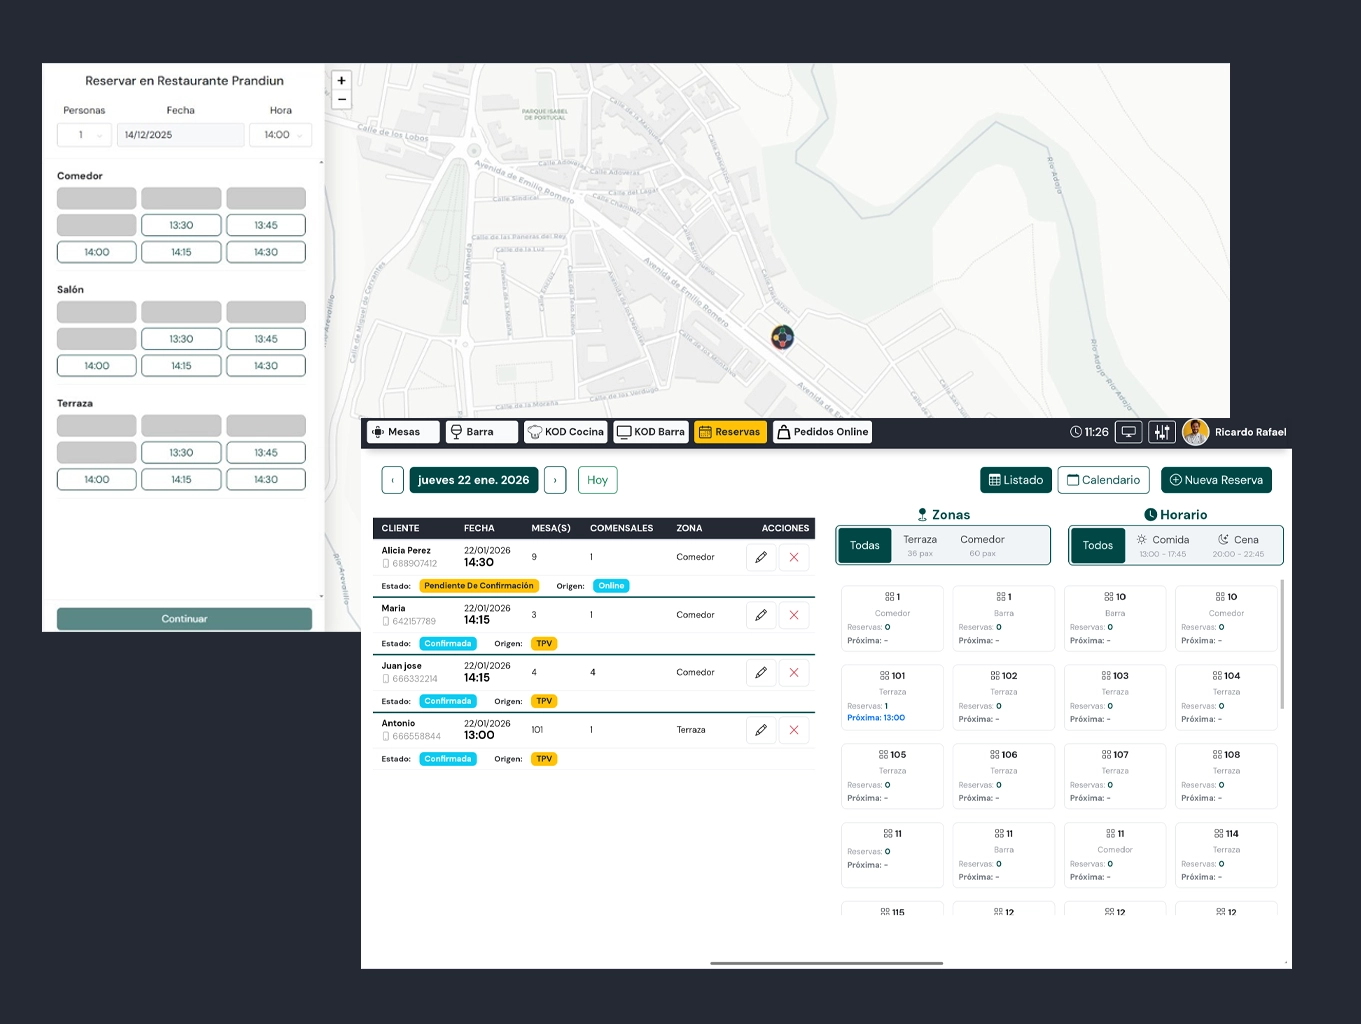This screenshot has height=1024, width=1361.
Task: Open the KOD Cocina tab
Action: [566, 432]
